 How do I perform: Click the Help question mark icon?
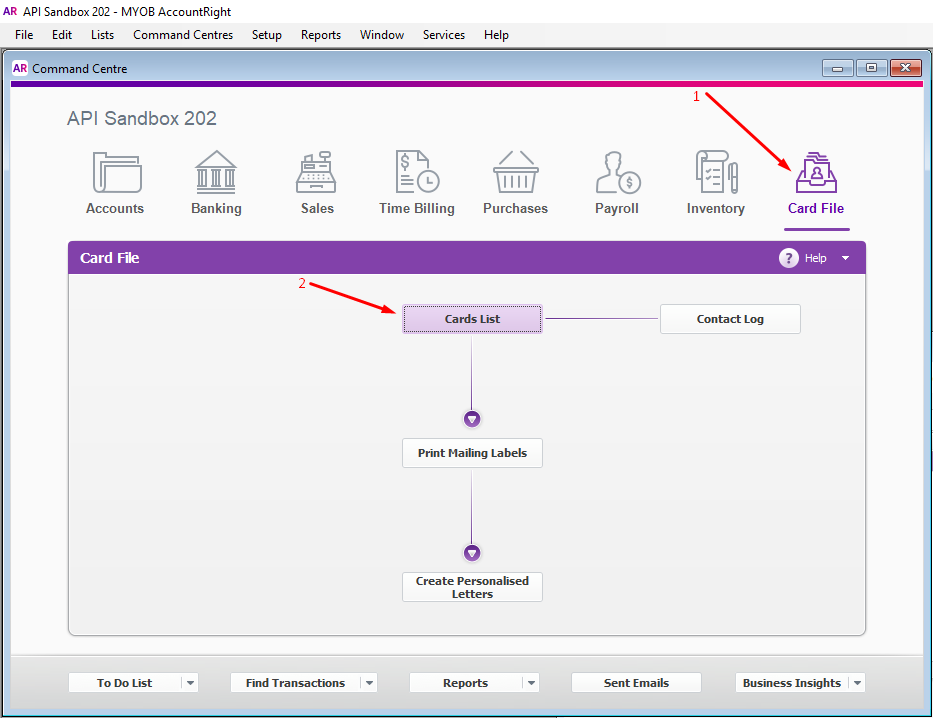coord(788,258)
